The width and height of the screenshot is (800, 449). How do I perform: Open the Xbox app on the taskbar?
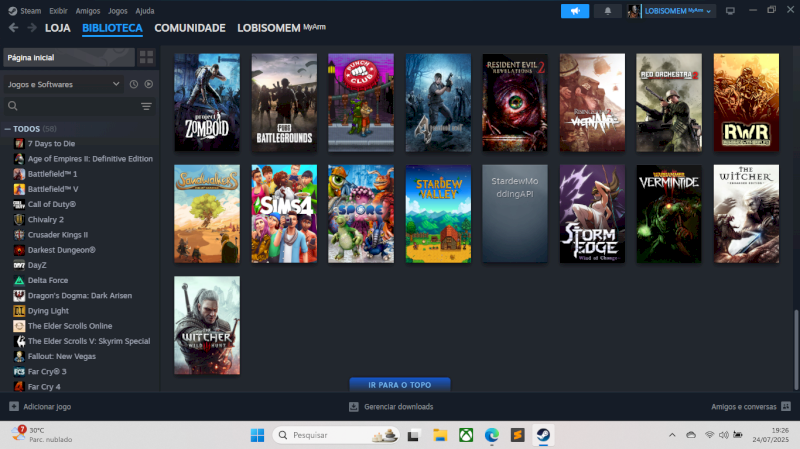[x=466, y=435]
